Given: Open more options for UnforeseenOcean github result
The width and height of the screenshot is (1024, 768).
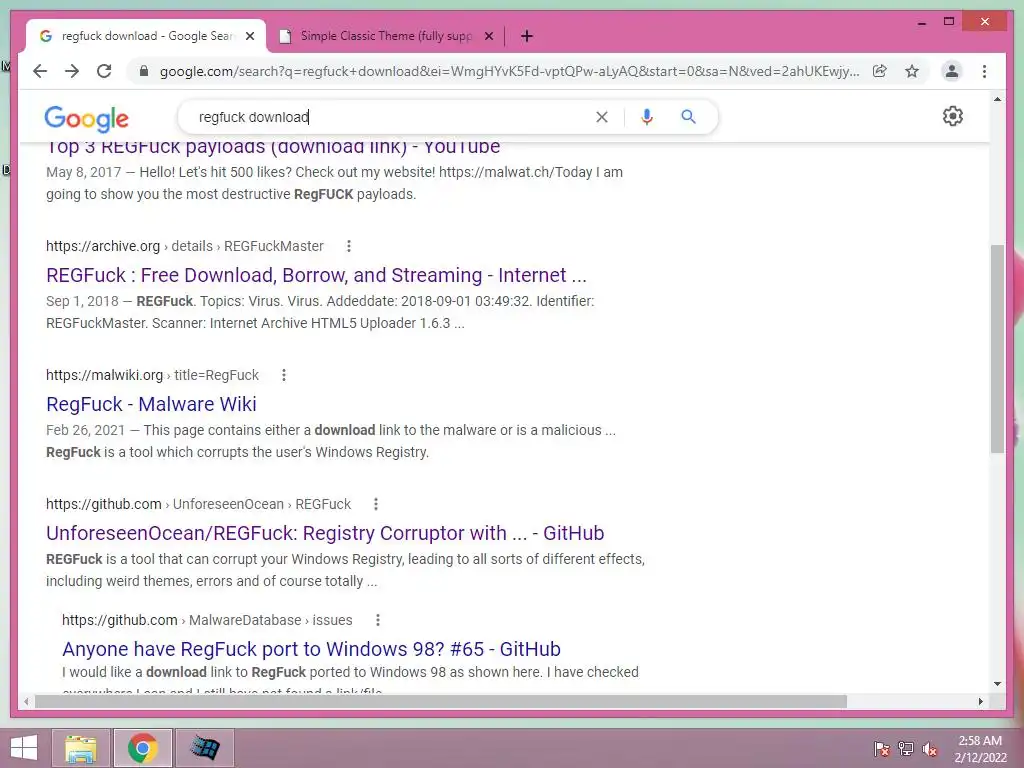Looking at the screenshot, I should pyautogui.click(x=376, y=504).
